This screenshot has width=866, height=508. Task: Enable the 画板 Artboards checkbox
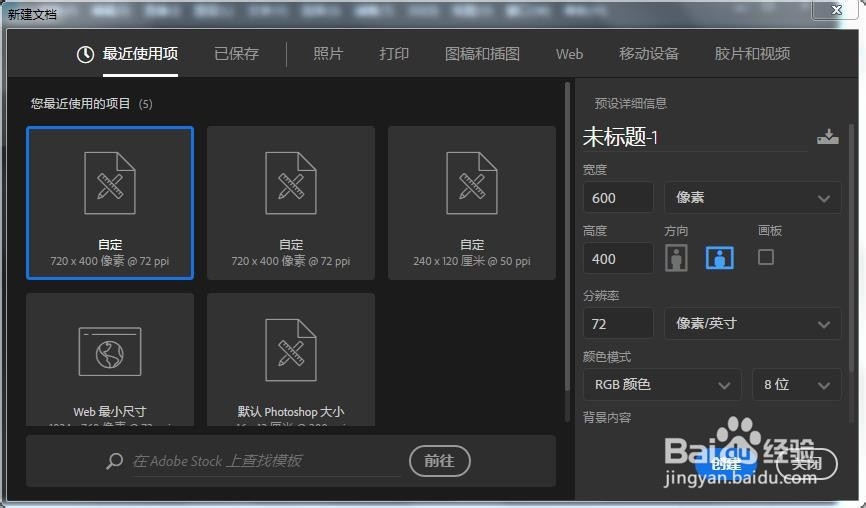(765, 257)
